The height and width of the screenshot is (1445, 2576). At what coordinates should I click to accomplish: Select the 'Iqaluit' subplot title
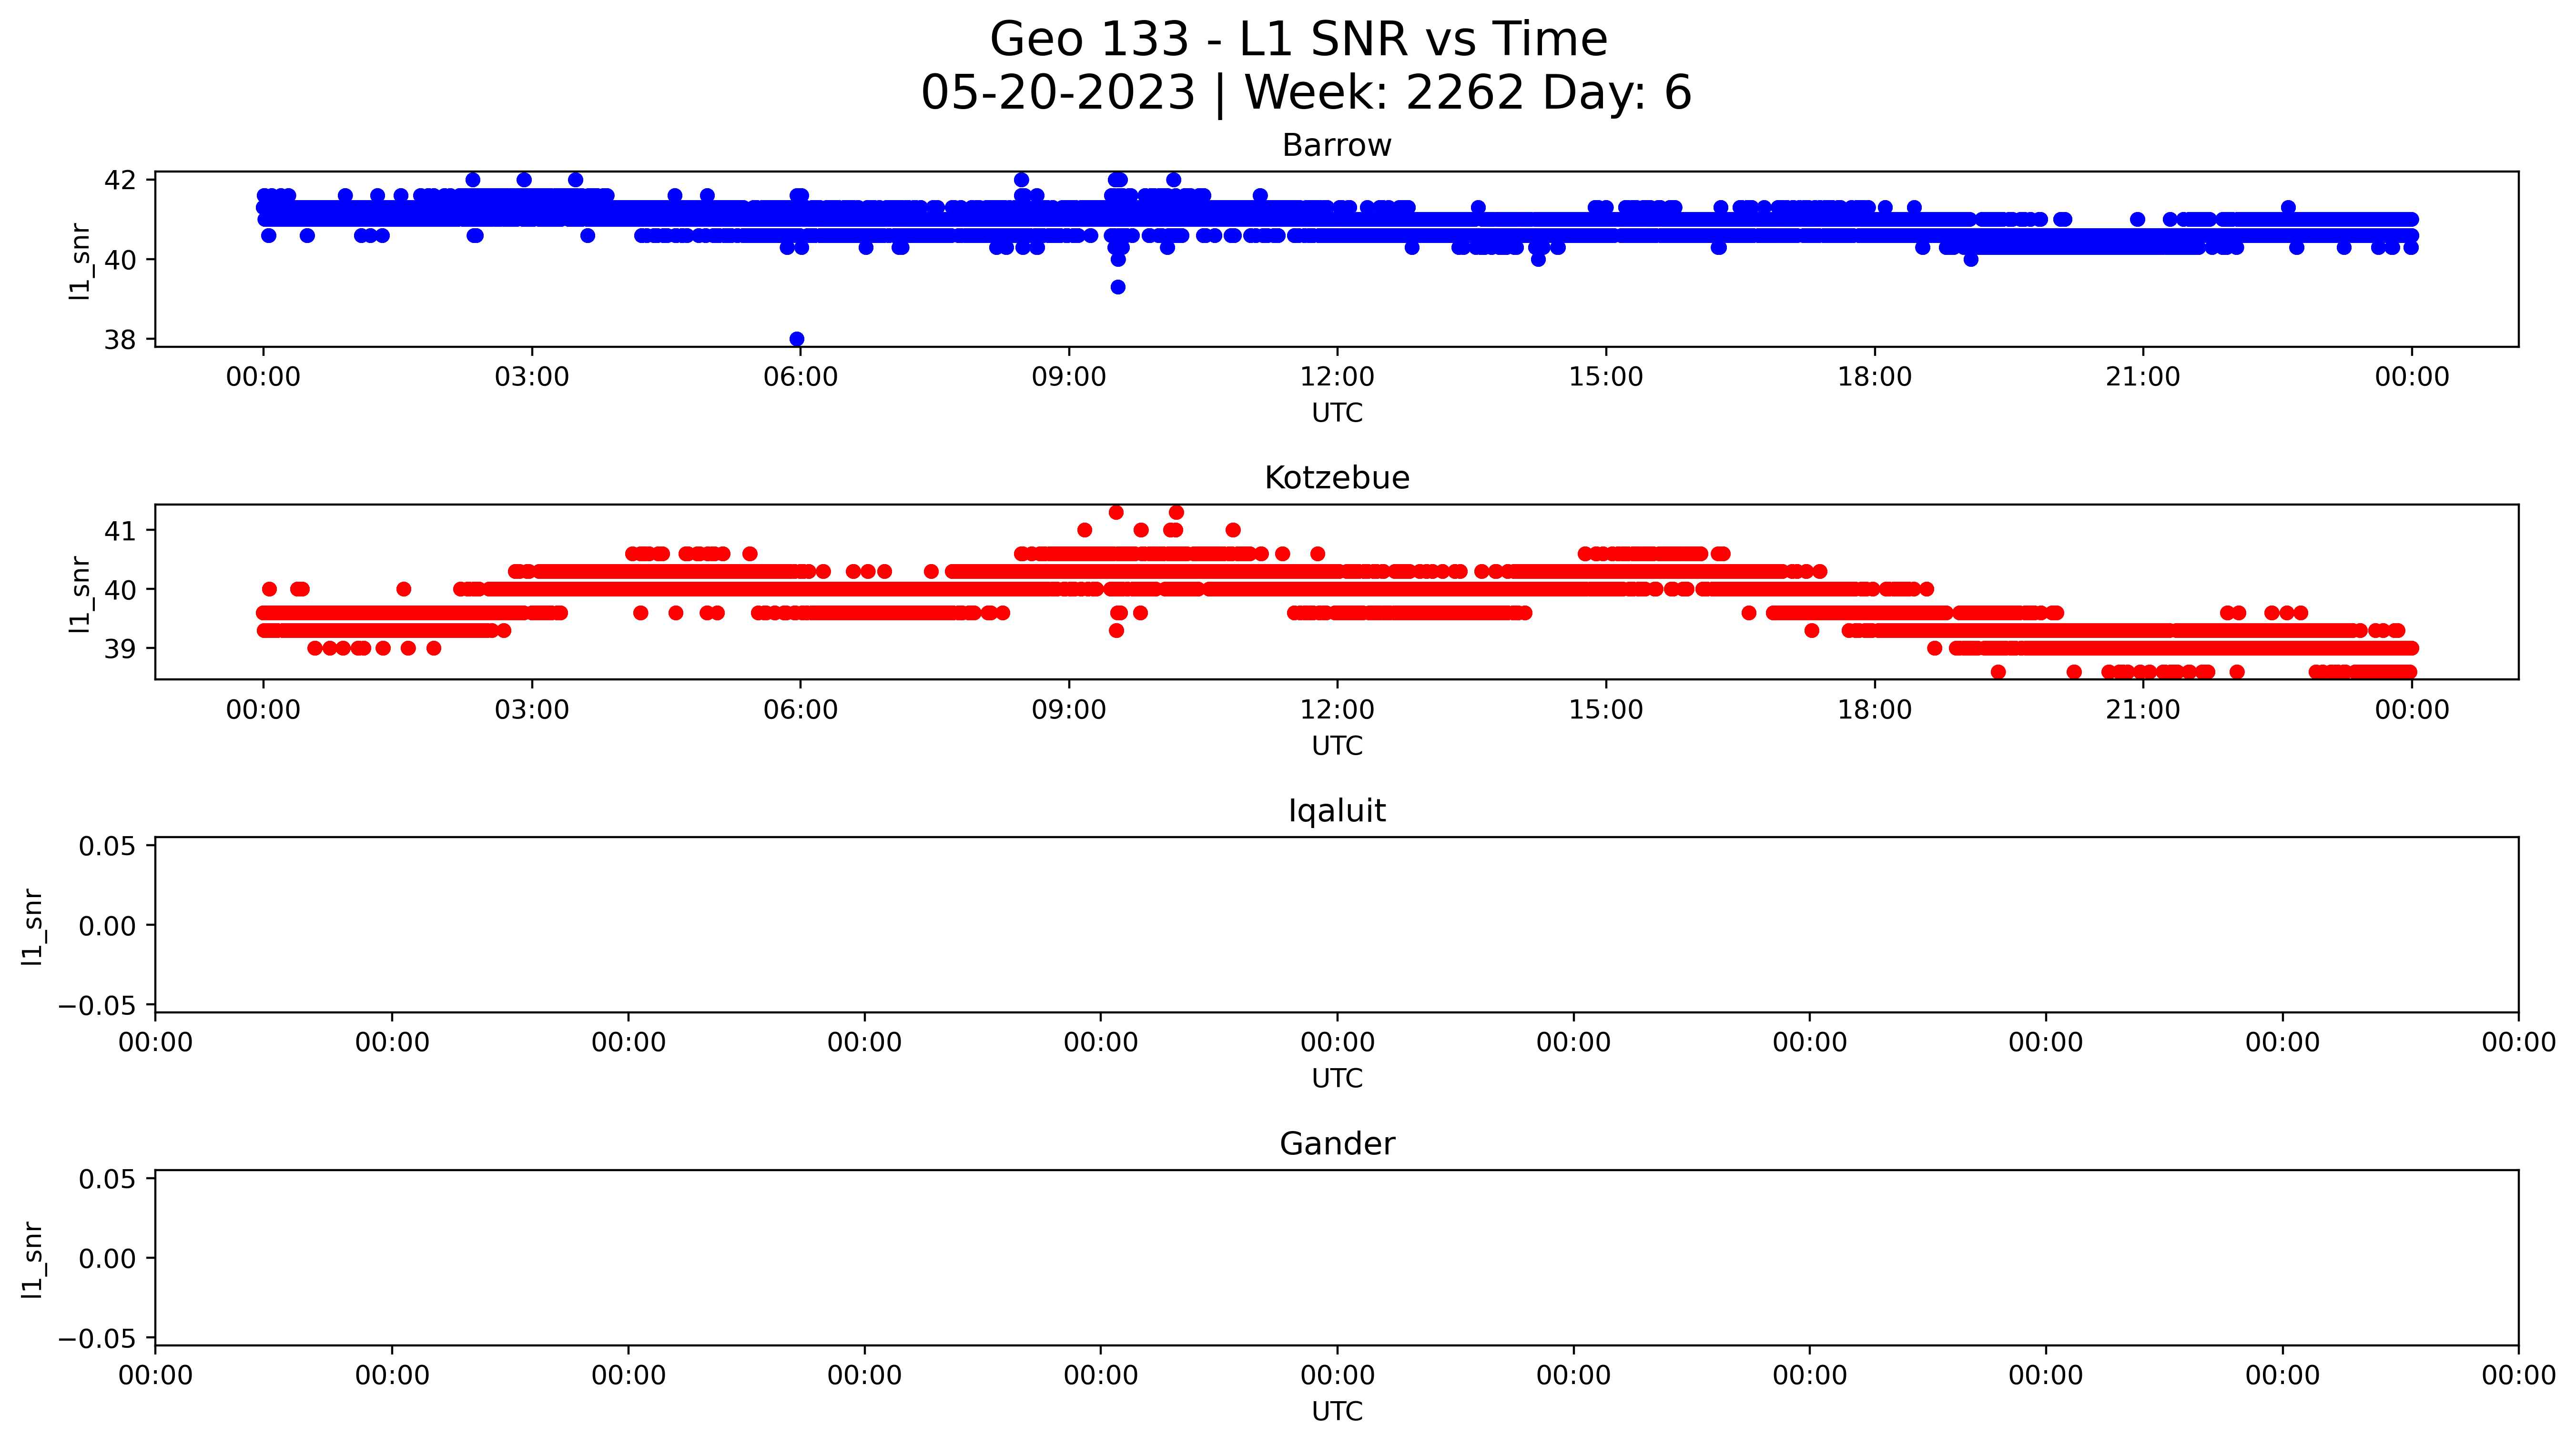pyautogui.click(x=1337, y=811)
